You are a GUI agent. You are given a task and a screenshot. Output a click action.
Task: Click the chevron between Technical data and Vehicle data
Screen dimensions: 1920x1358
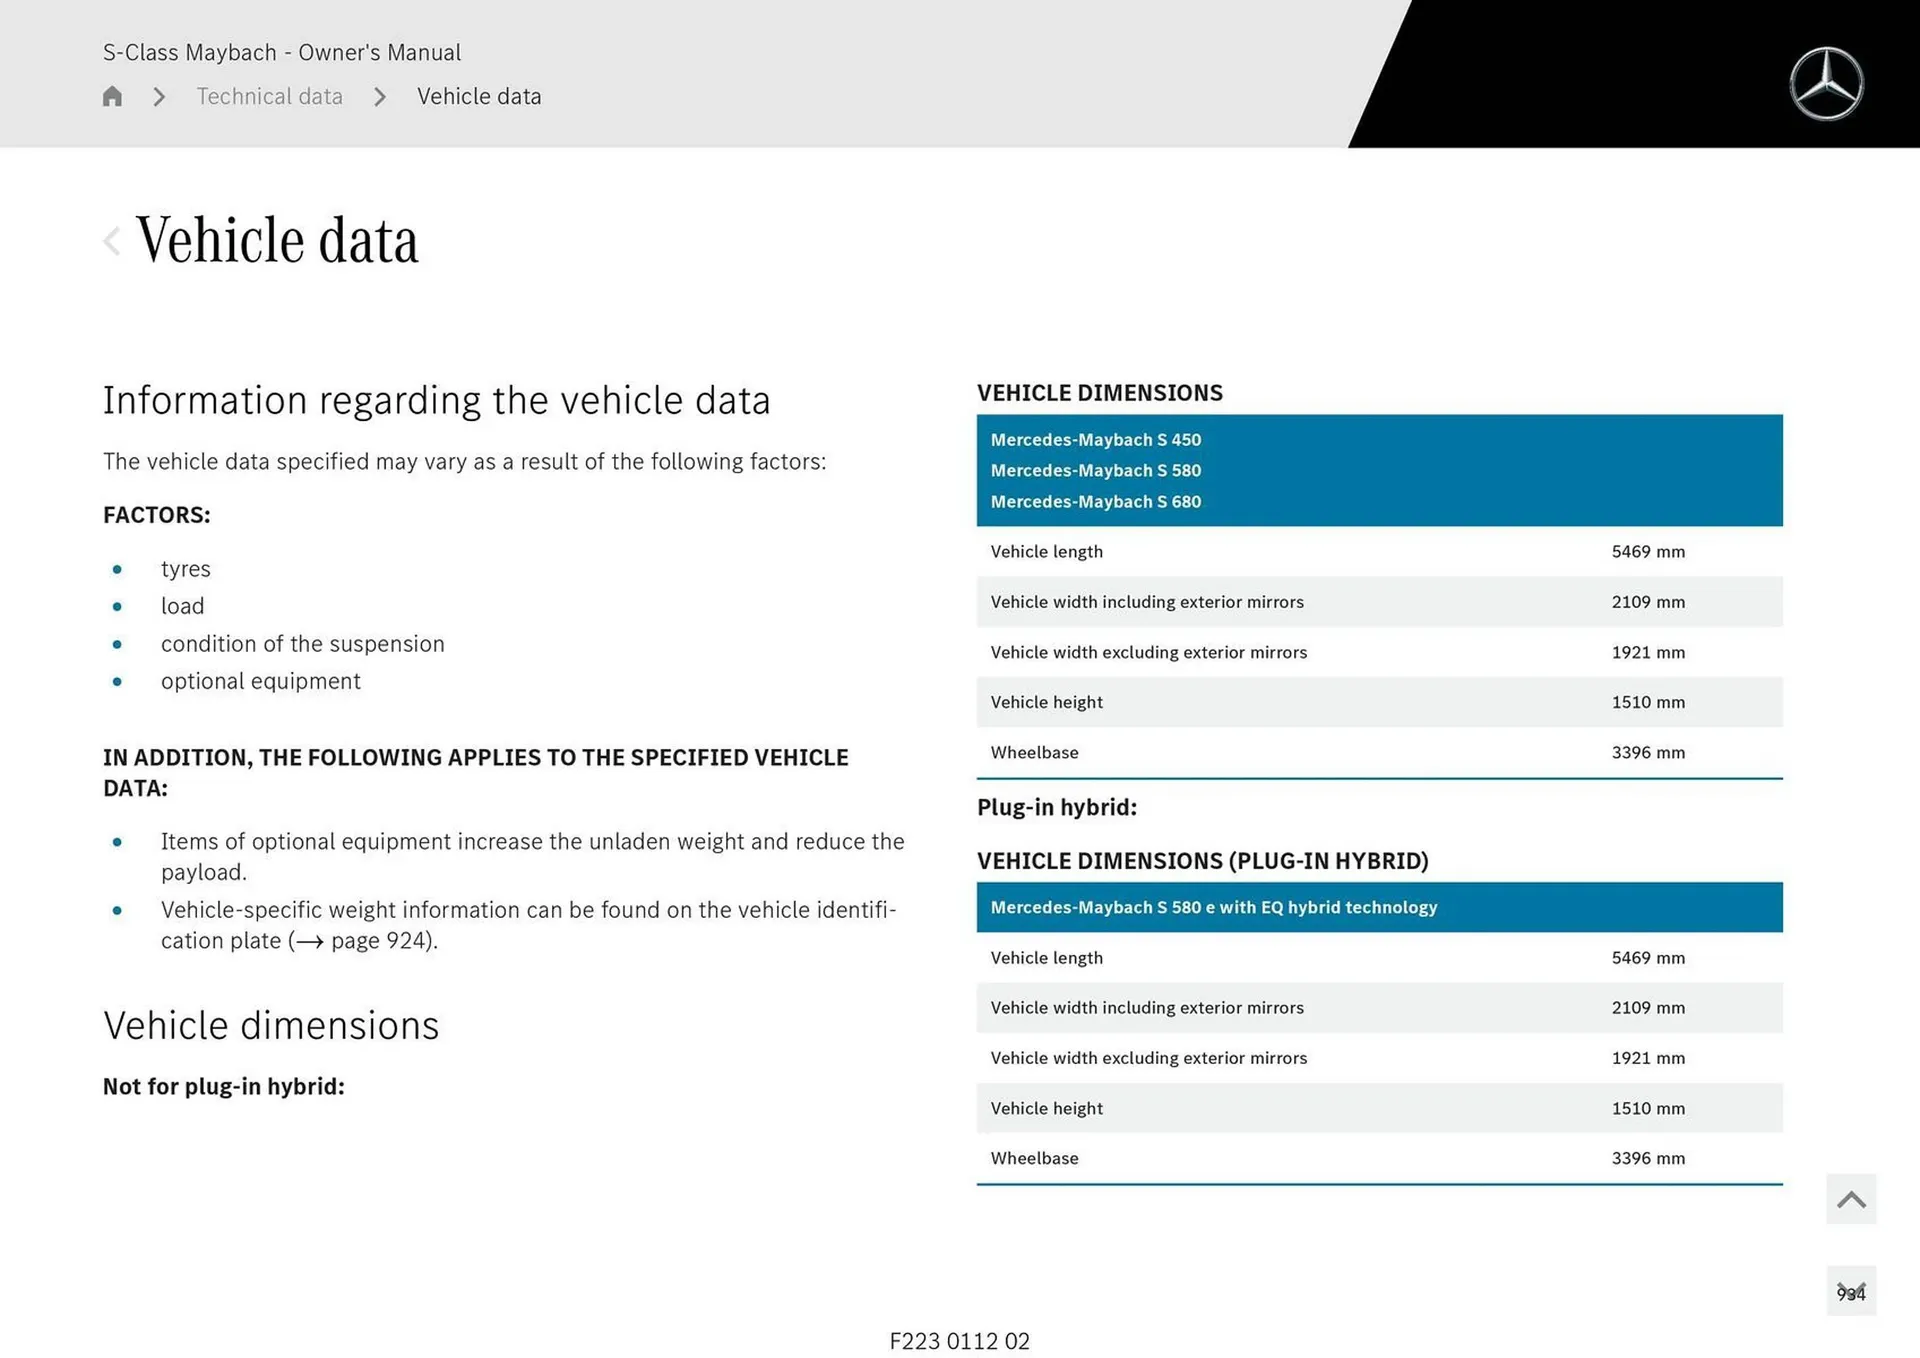click(380, 96)
